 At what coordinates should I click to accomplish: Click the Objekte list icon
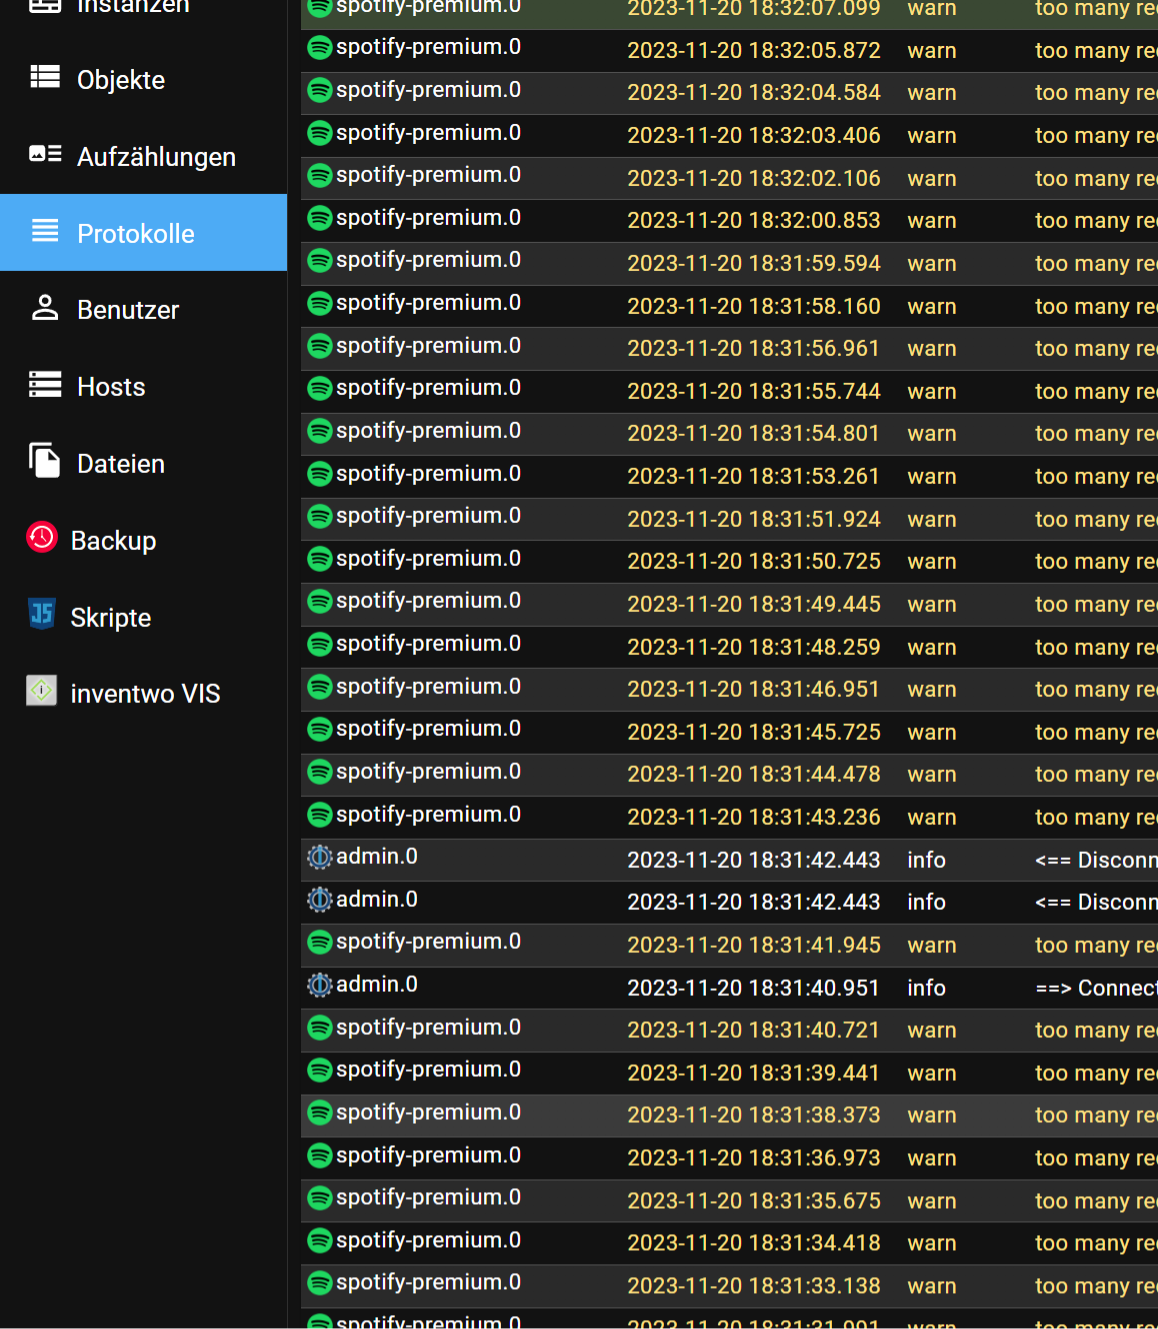pos(45,77)
